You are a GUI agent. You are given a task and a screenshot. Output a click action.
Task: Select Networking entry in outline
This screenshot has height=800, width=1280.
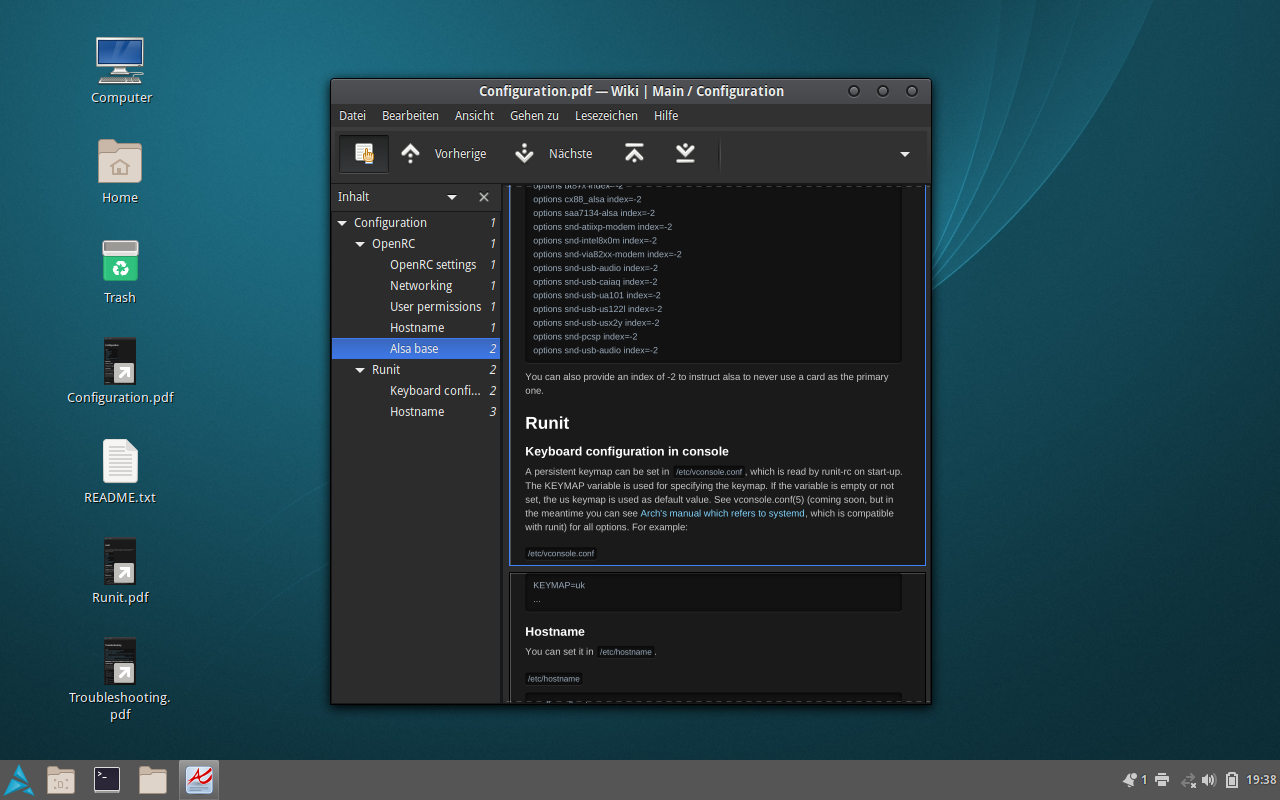pos(416,286)
